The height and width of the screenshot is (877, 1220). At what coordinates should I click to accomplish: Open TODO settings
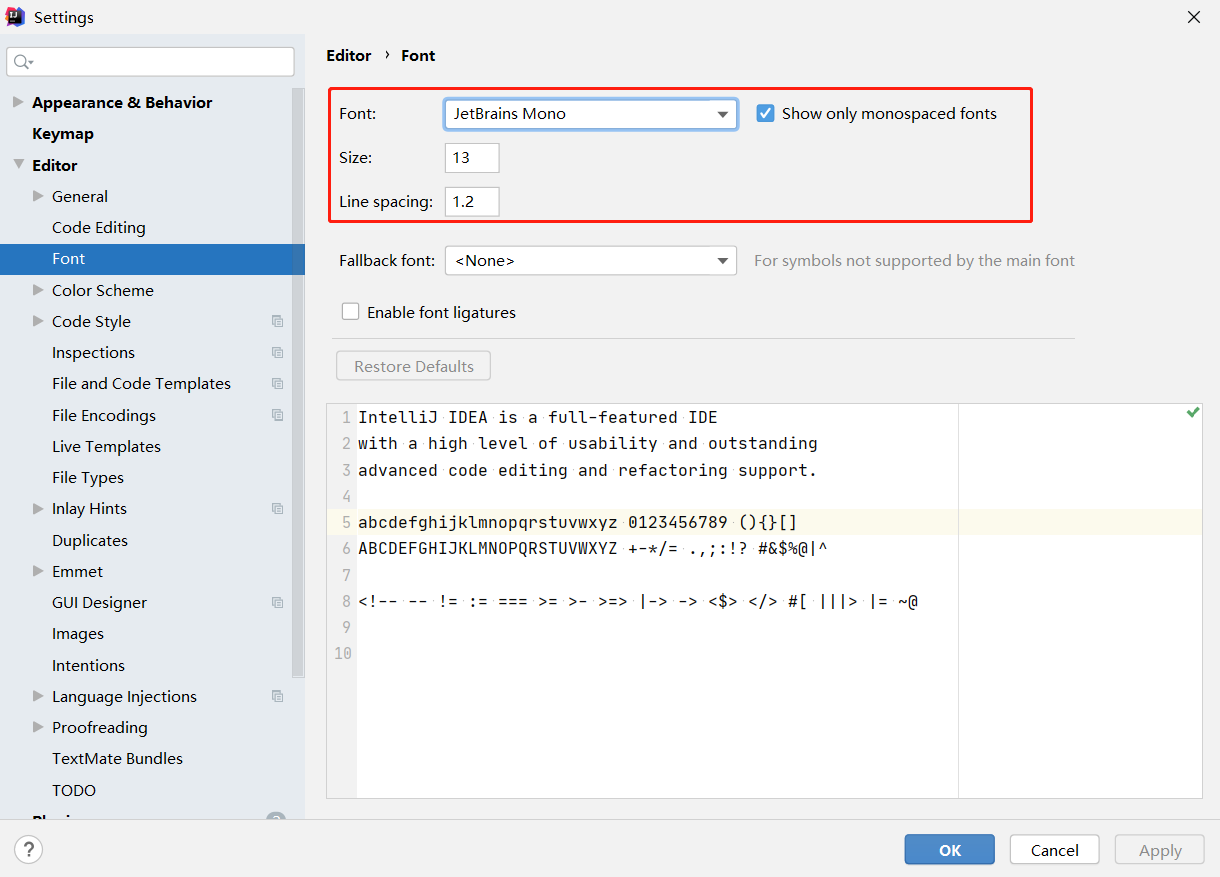[74, 791]
